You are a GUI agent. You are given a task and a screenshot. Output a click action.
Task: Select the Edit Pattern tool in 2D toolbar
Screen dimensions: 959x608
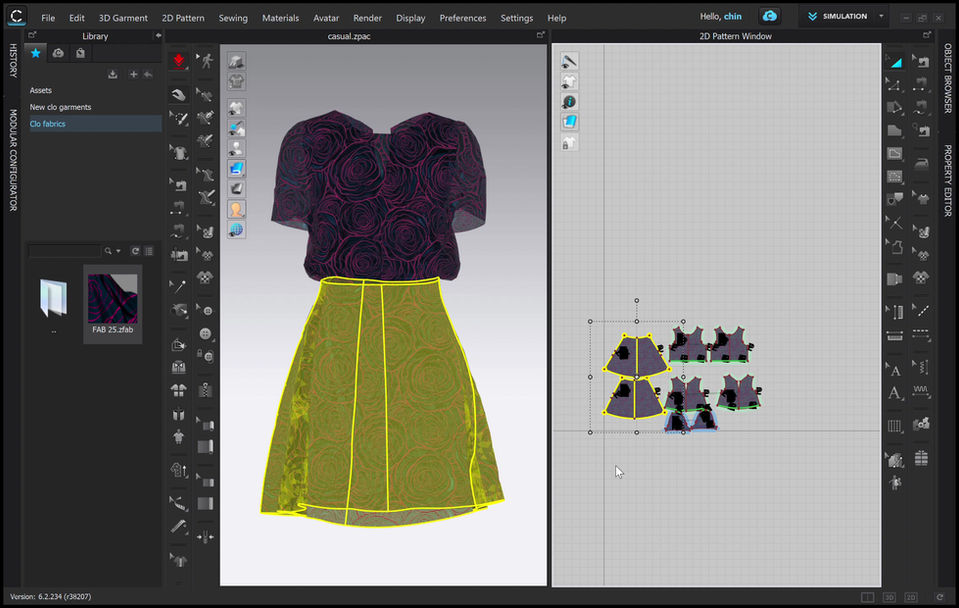point(894,62)
